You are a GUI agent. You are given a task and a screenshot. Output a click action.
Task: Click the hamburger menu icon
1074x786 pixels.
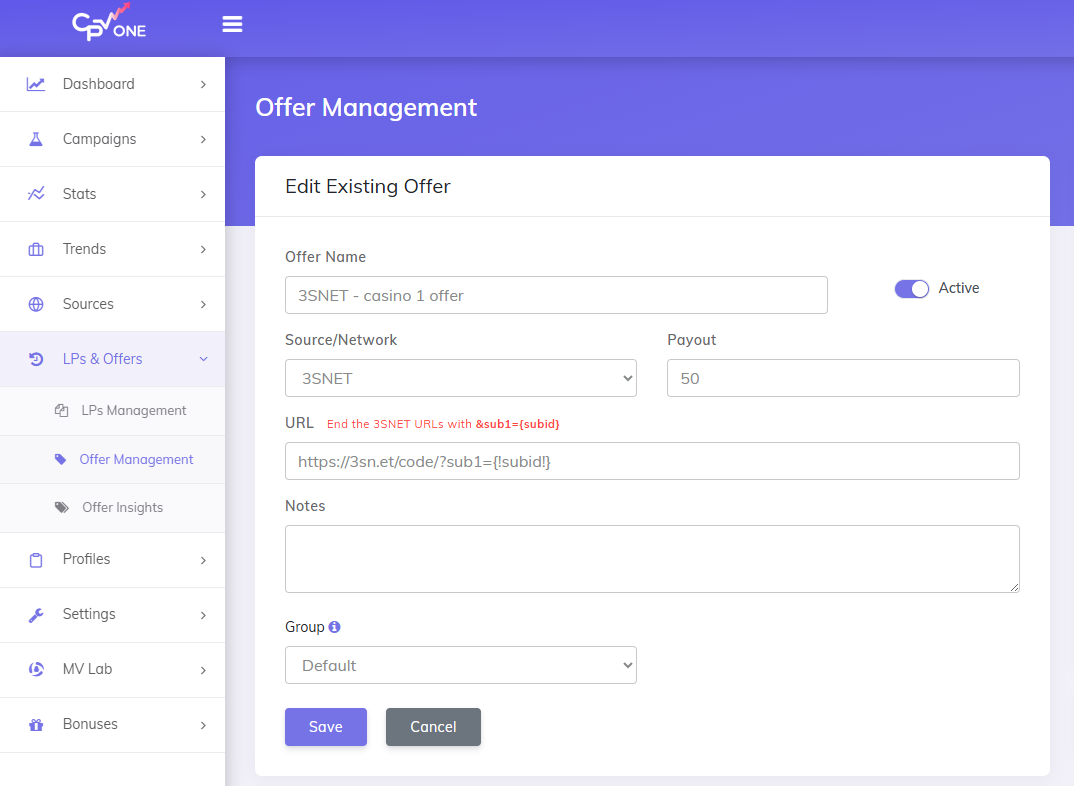(232, 24)
